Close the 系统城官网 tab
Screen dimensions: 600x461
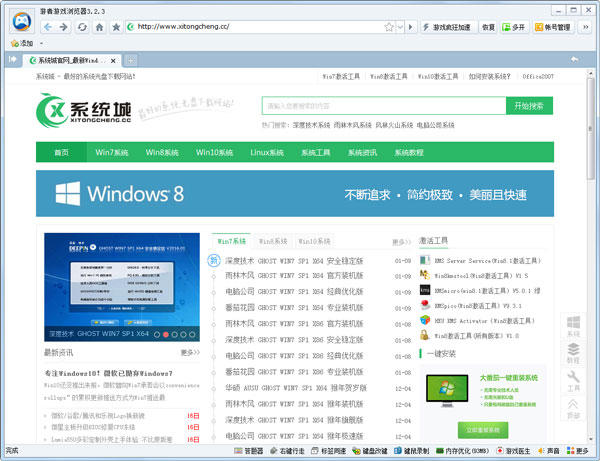[x=113, y=60]
